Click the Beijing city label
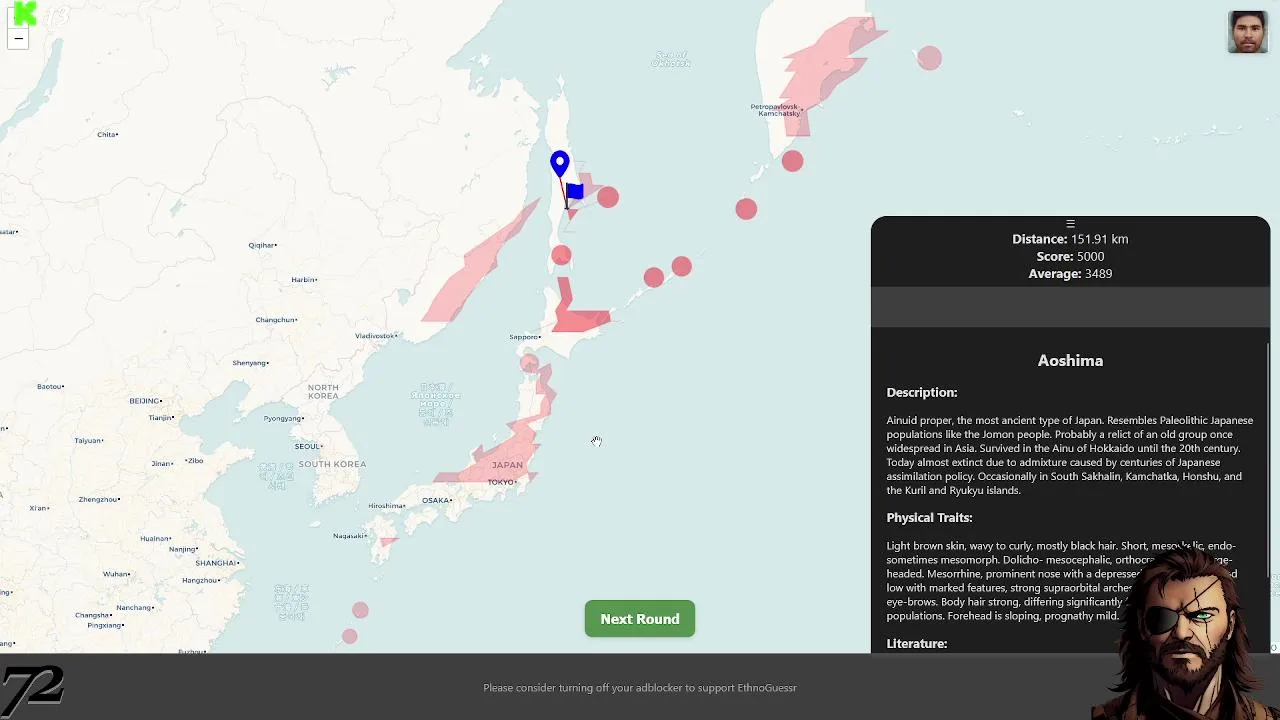The height and width of the screenshot is (720, 1280). coord(145,401)
